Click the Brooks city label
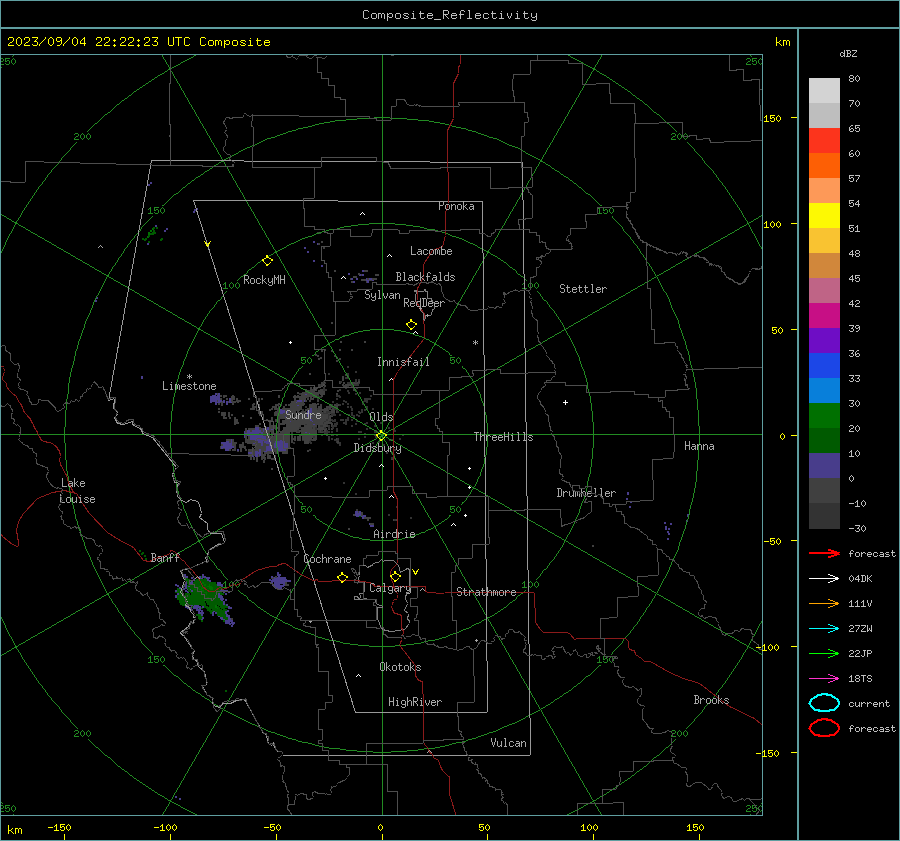The width and height of the screenshot is (900, 841). click(x=711, y=700)
